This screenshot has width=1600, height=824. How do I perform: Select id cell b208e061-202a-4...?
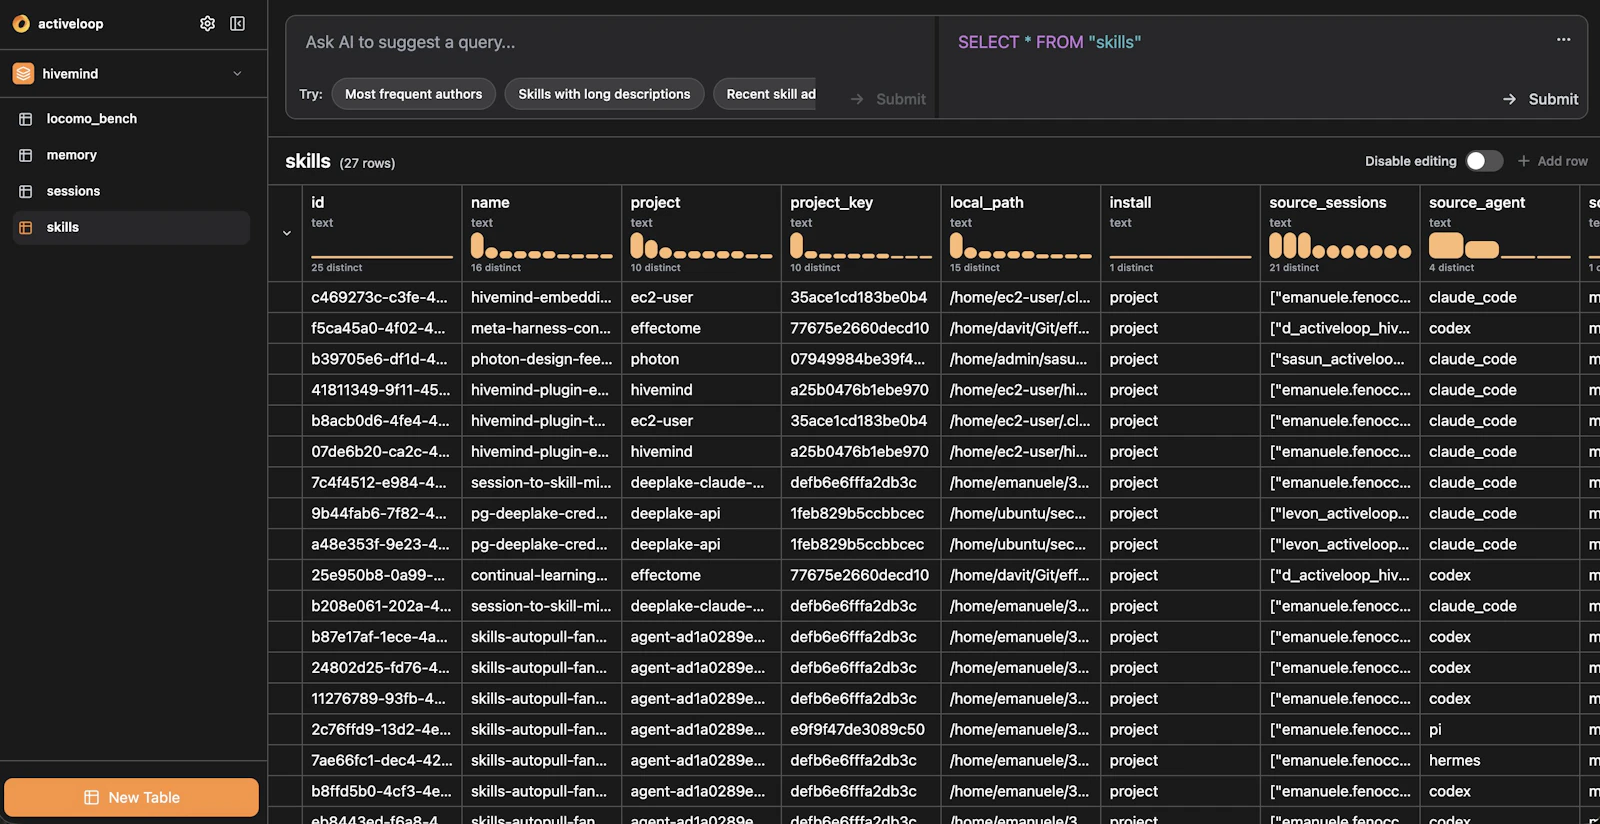tap(382, 606)
